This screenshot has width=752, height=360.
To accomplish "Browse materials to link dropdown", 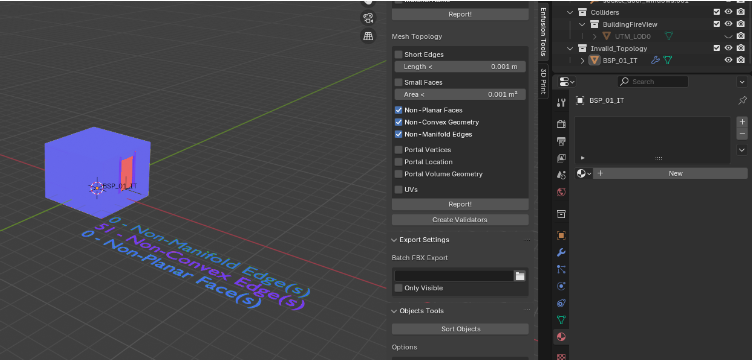I will point(584,174).
